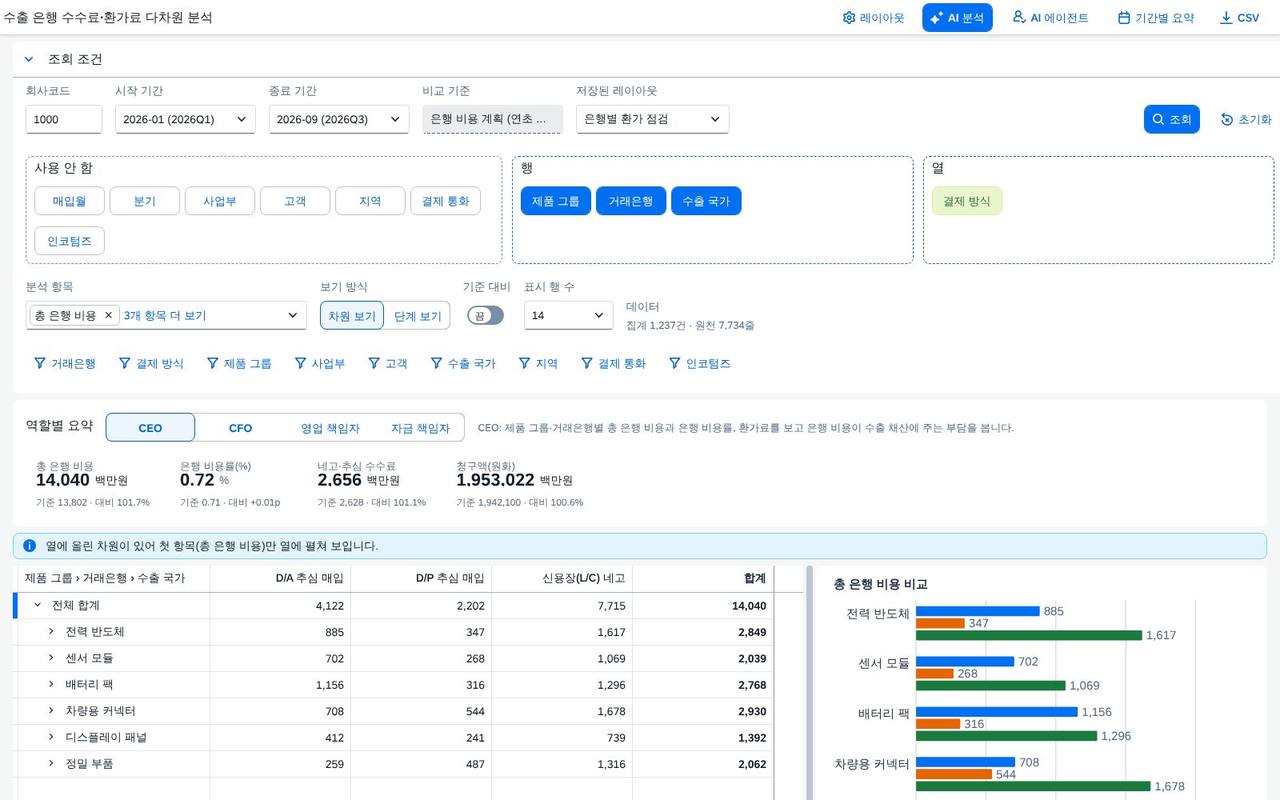The image size is (1280, 800).
Task: Collapse the 전체 합계 row
Action: point(38,605)
